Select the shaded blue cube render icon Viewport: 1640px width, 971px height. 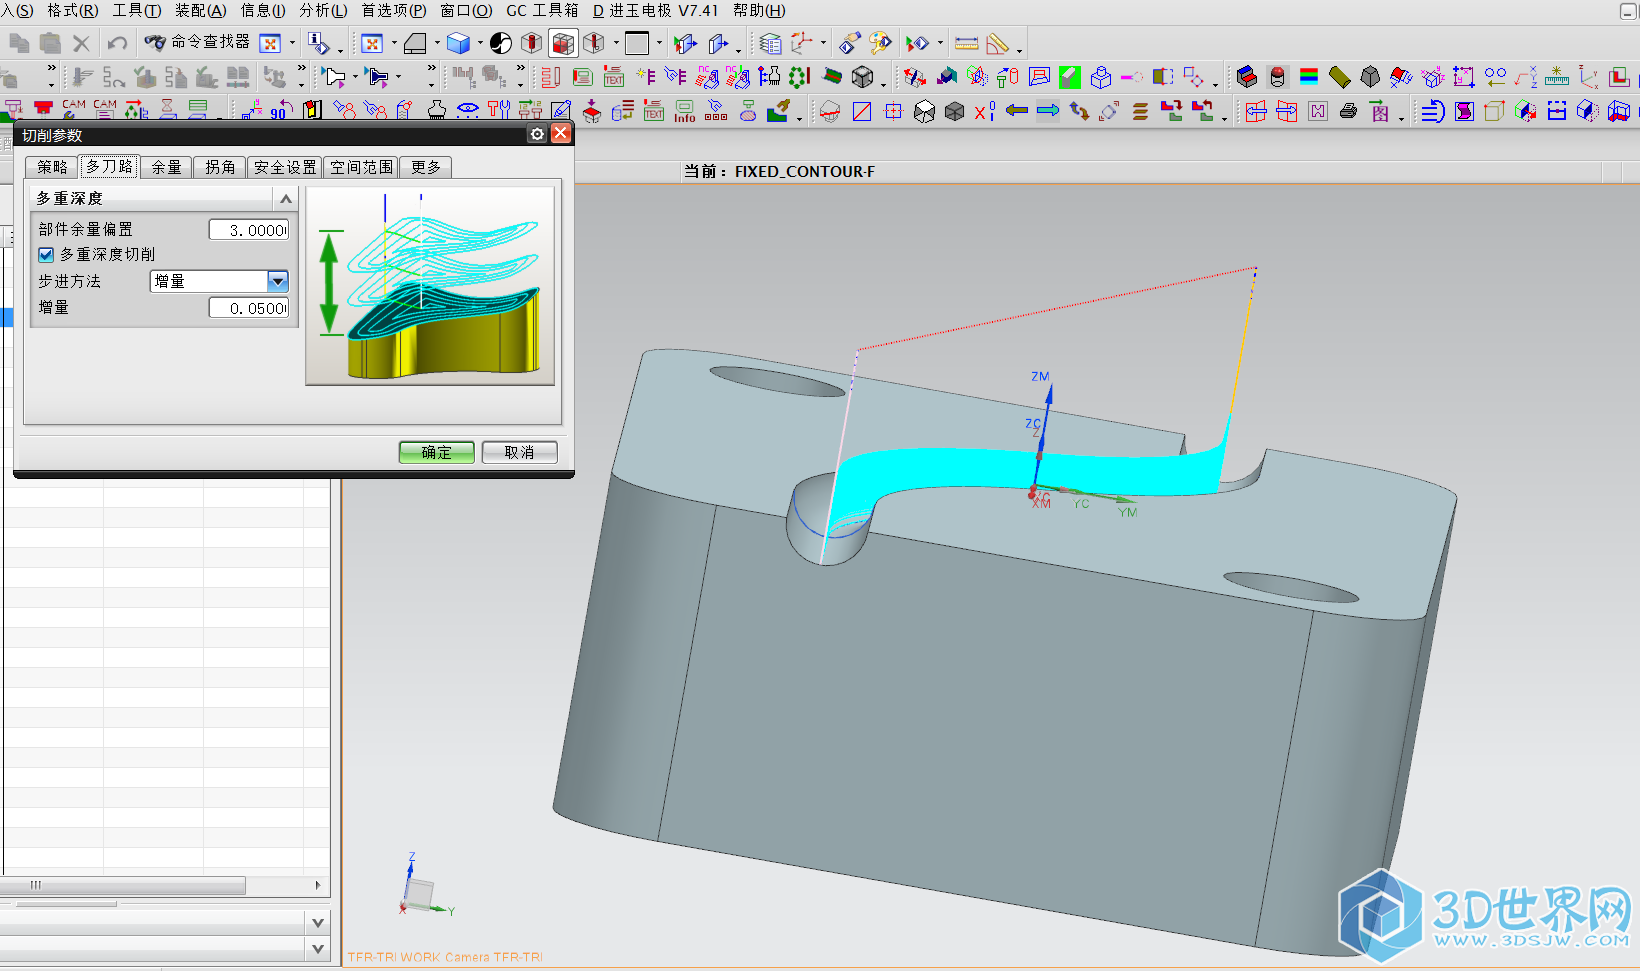pyautogui.click(x=459, y=43)
